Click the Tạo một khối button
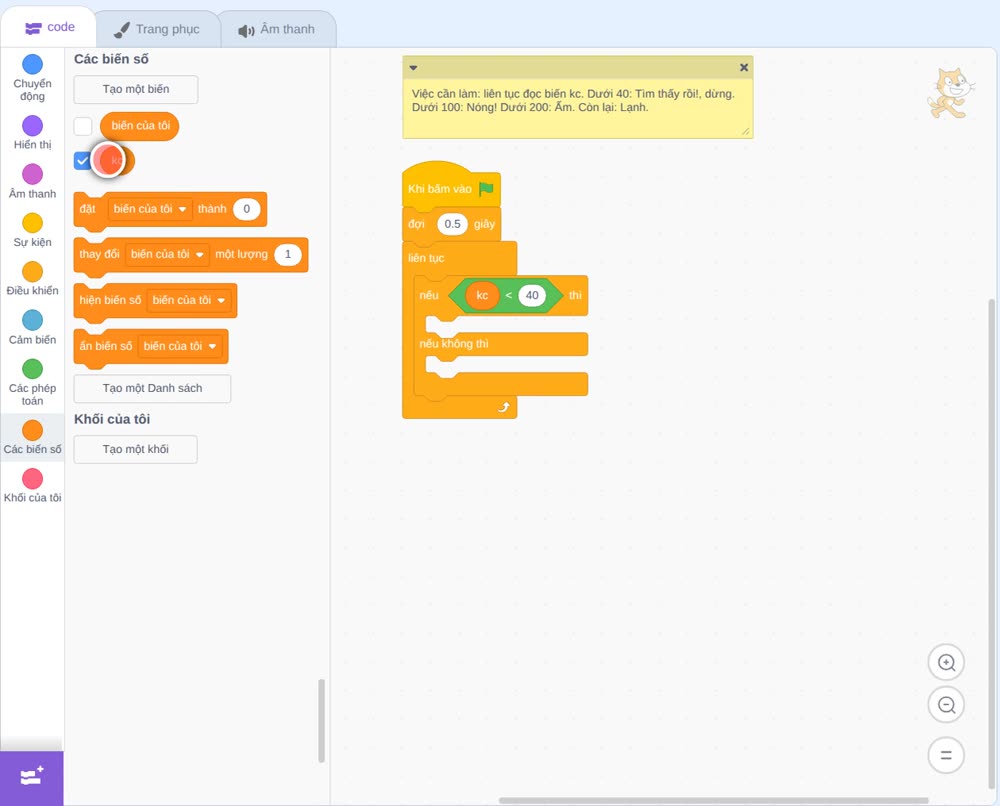Image resolution: width=1000 pixels, height=806 pixels. pos(136,450)
